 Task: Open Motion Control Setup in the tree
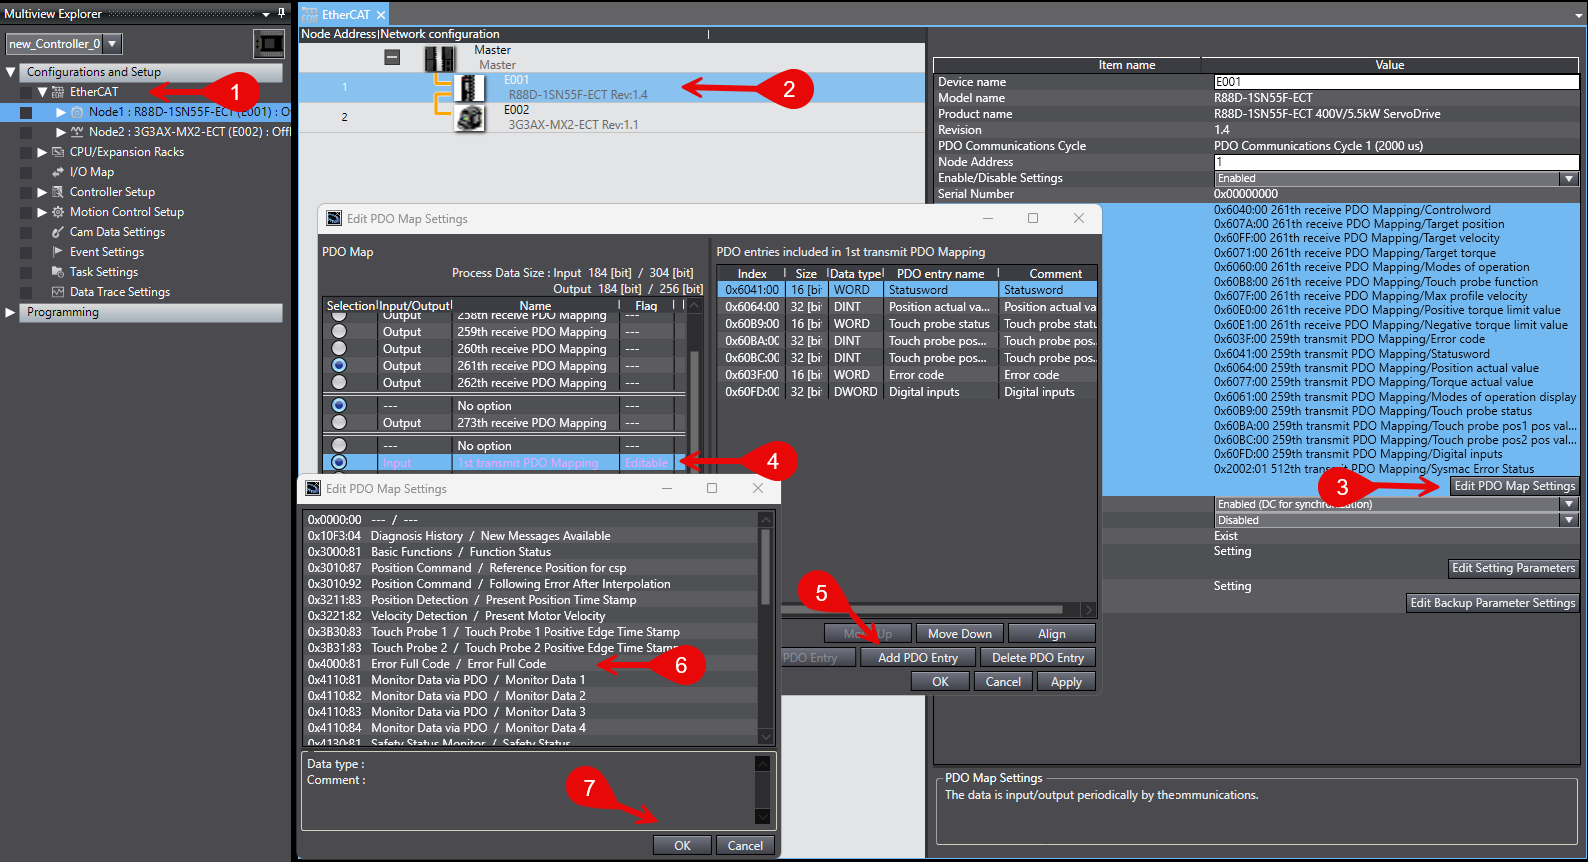tap(127, 212)
